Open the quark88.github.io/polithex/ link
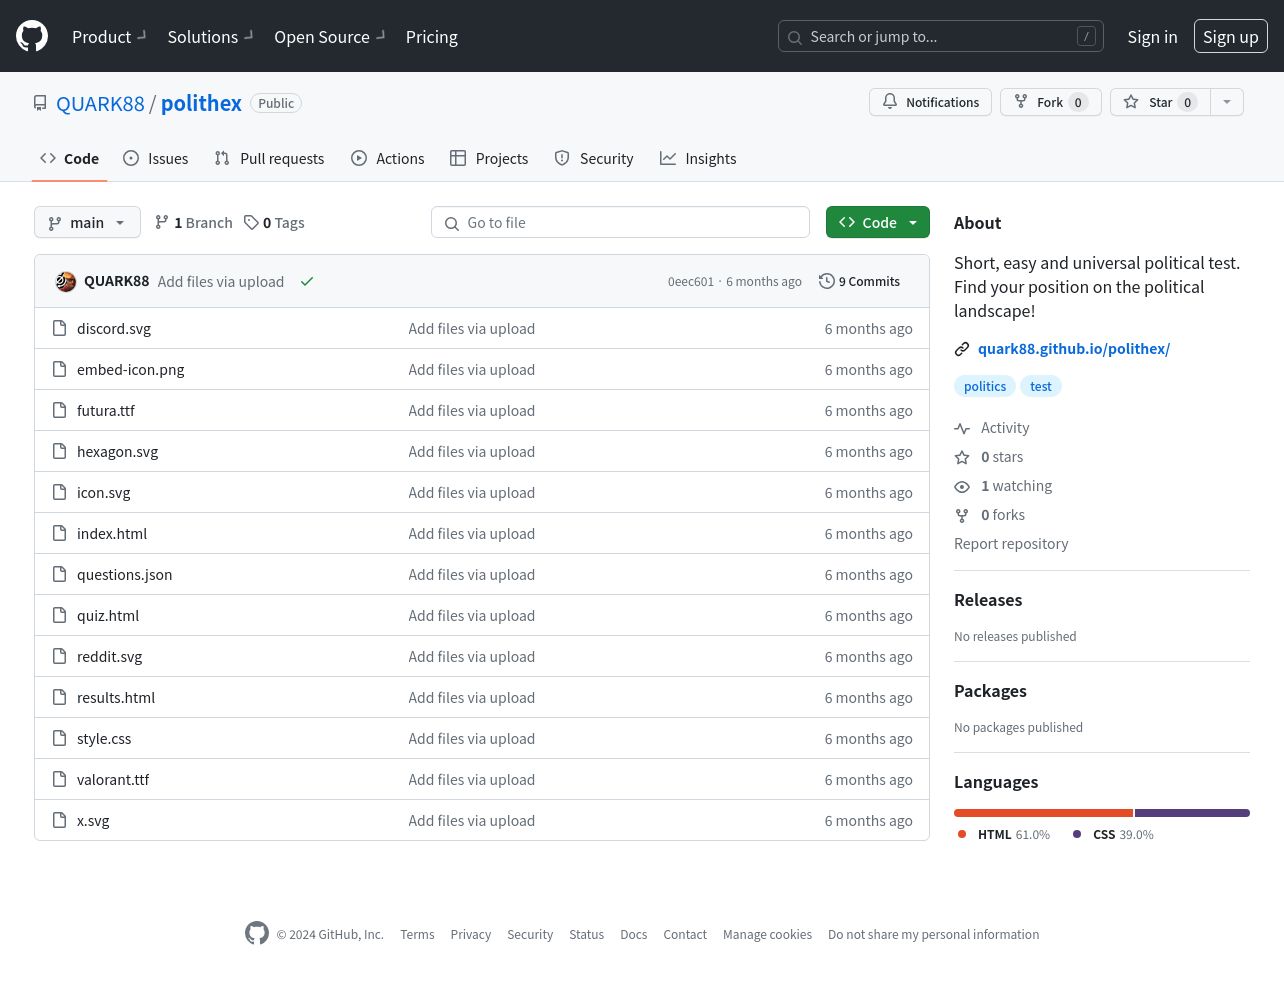 point(1074,349)
